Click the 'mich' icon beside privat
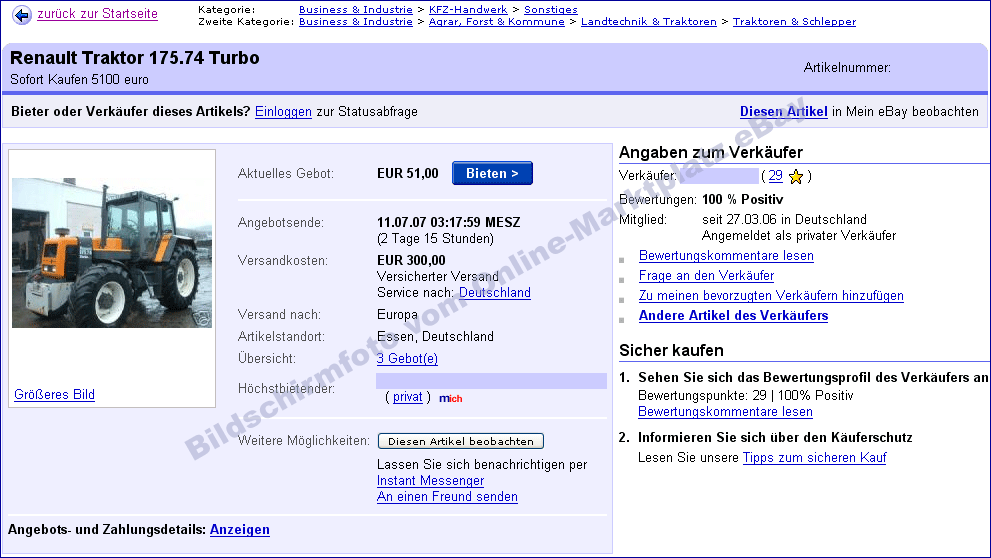Screen dimensions: 991x558 click(x=451, y=398)
